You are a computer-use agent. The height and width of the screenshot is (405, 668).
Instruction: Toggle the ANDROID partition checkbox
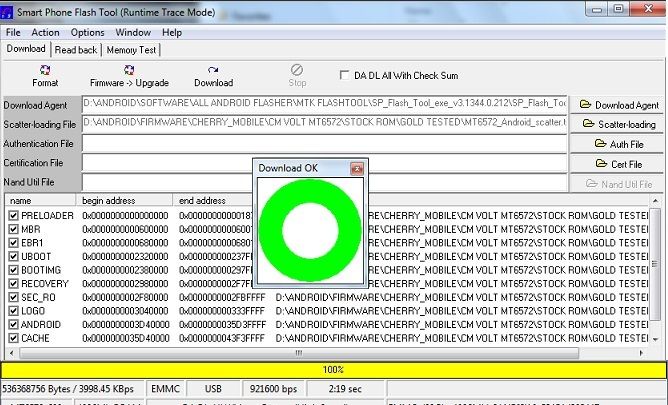point(13,324)
